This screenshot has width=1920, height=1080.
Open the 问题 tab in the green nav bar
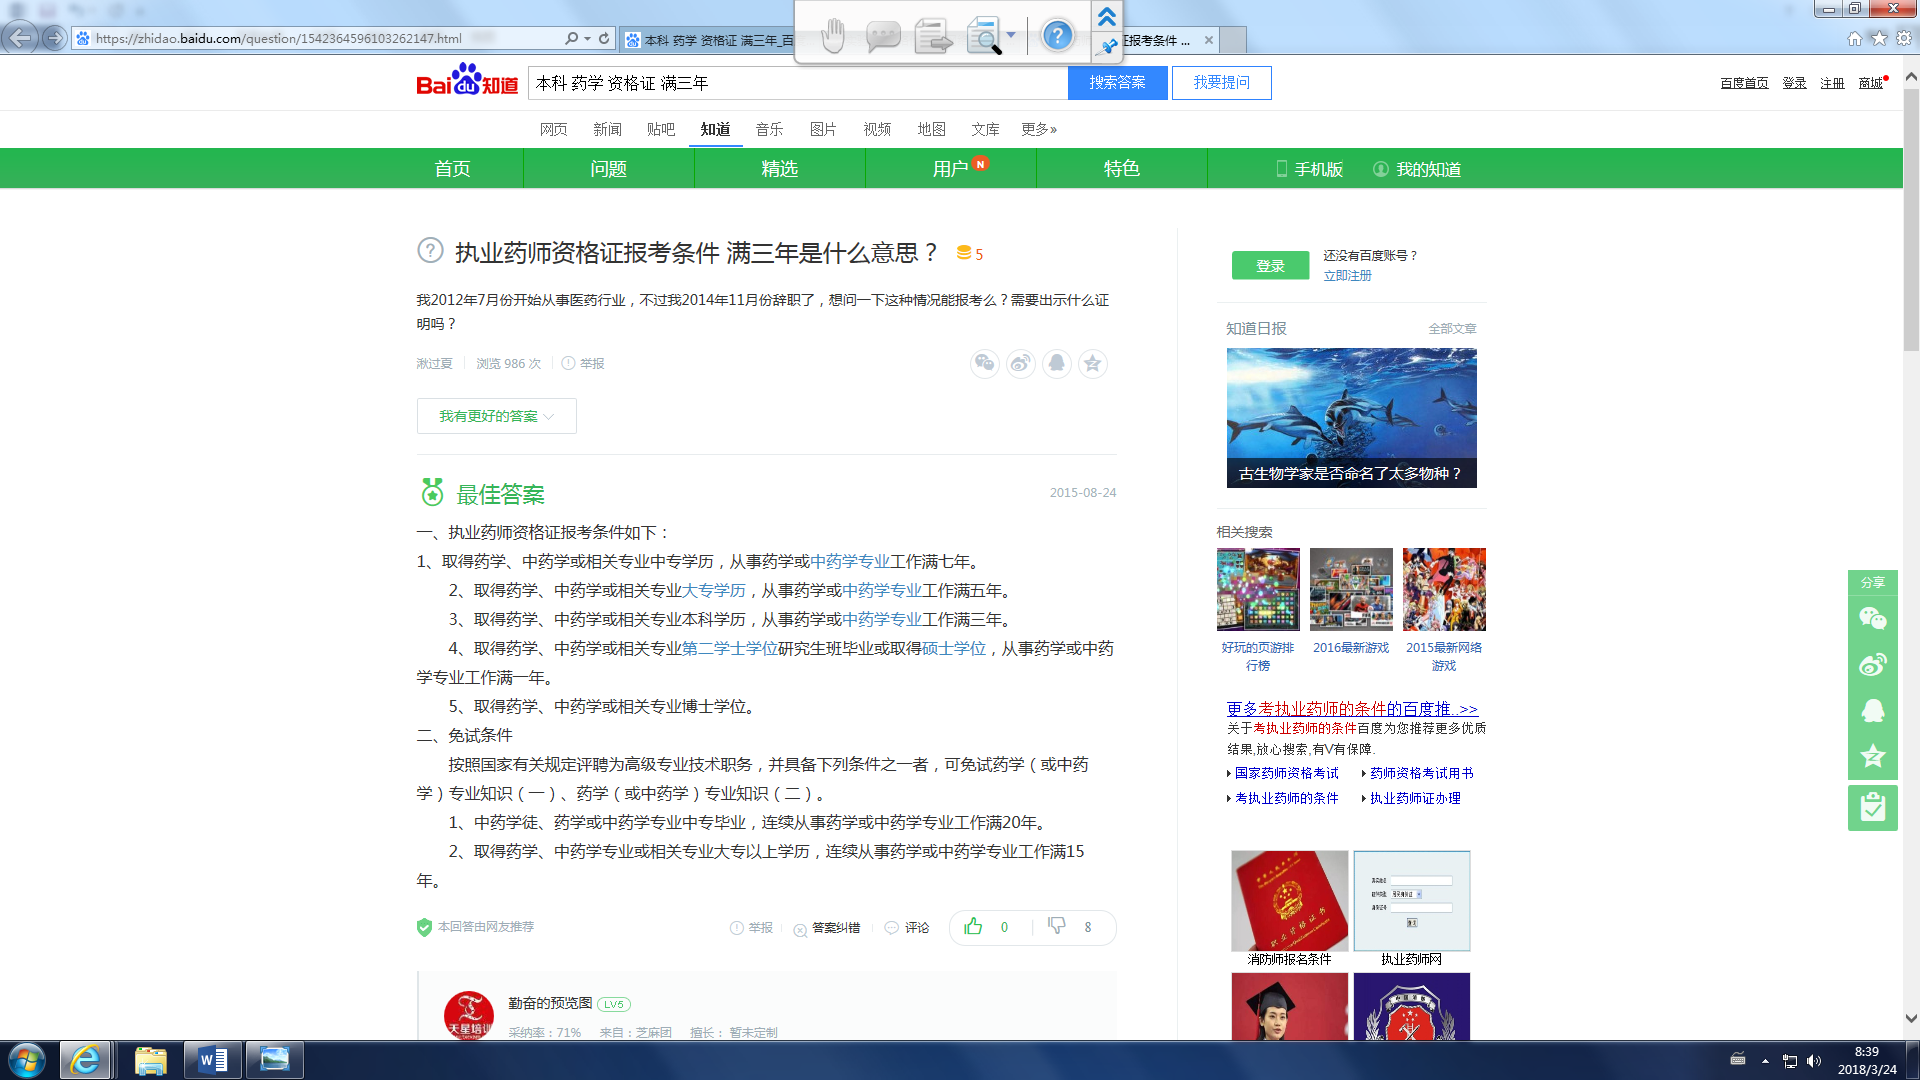[608, 168]
